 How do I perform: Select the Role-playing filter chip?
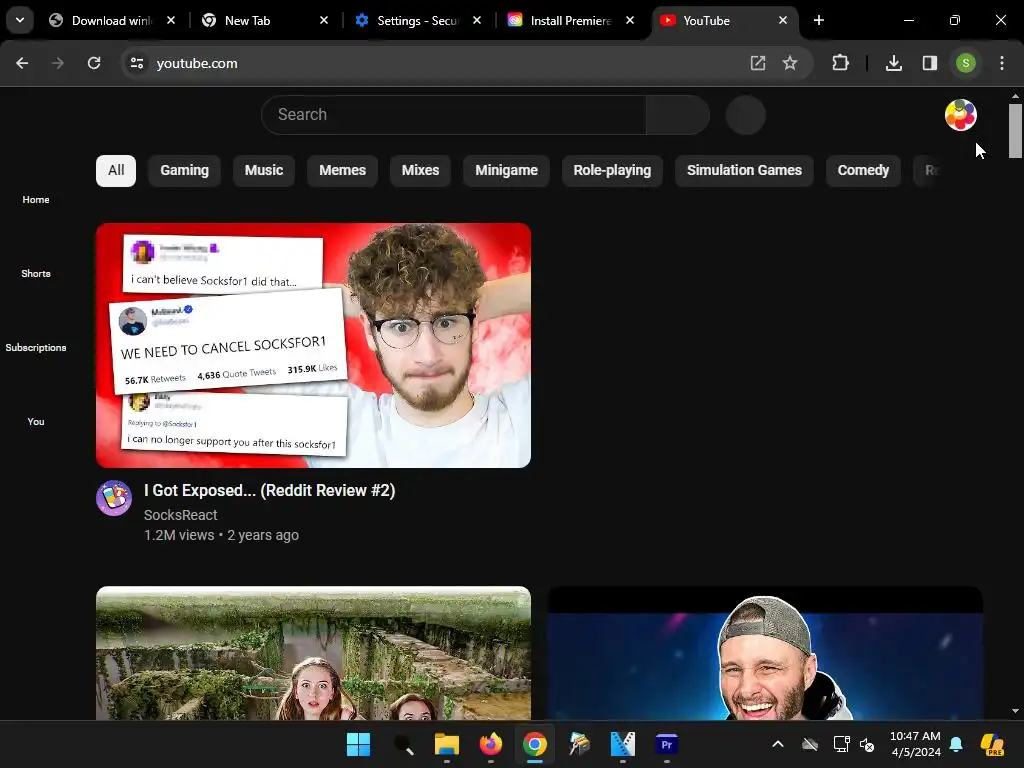(x=612, y=170)
